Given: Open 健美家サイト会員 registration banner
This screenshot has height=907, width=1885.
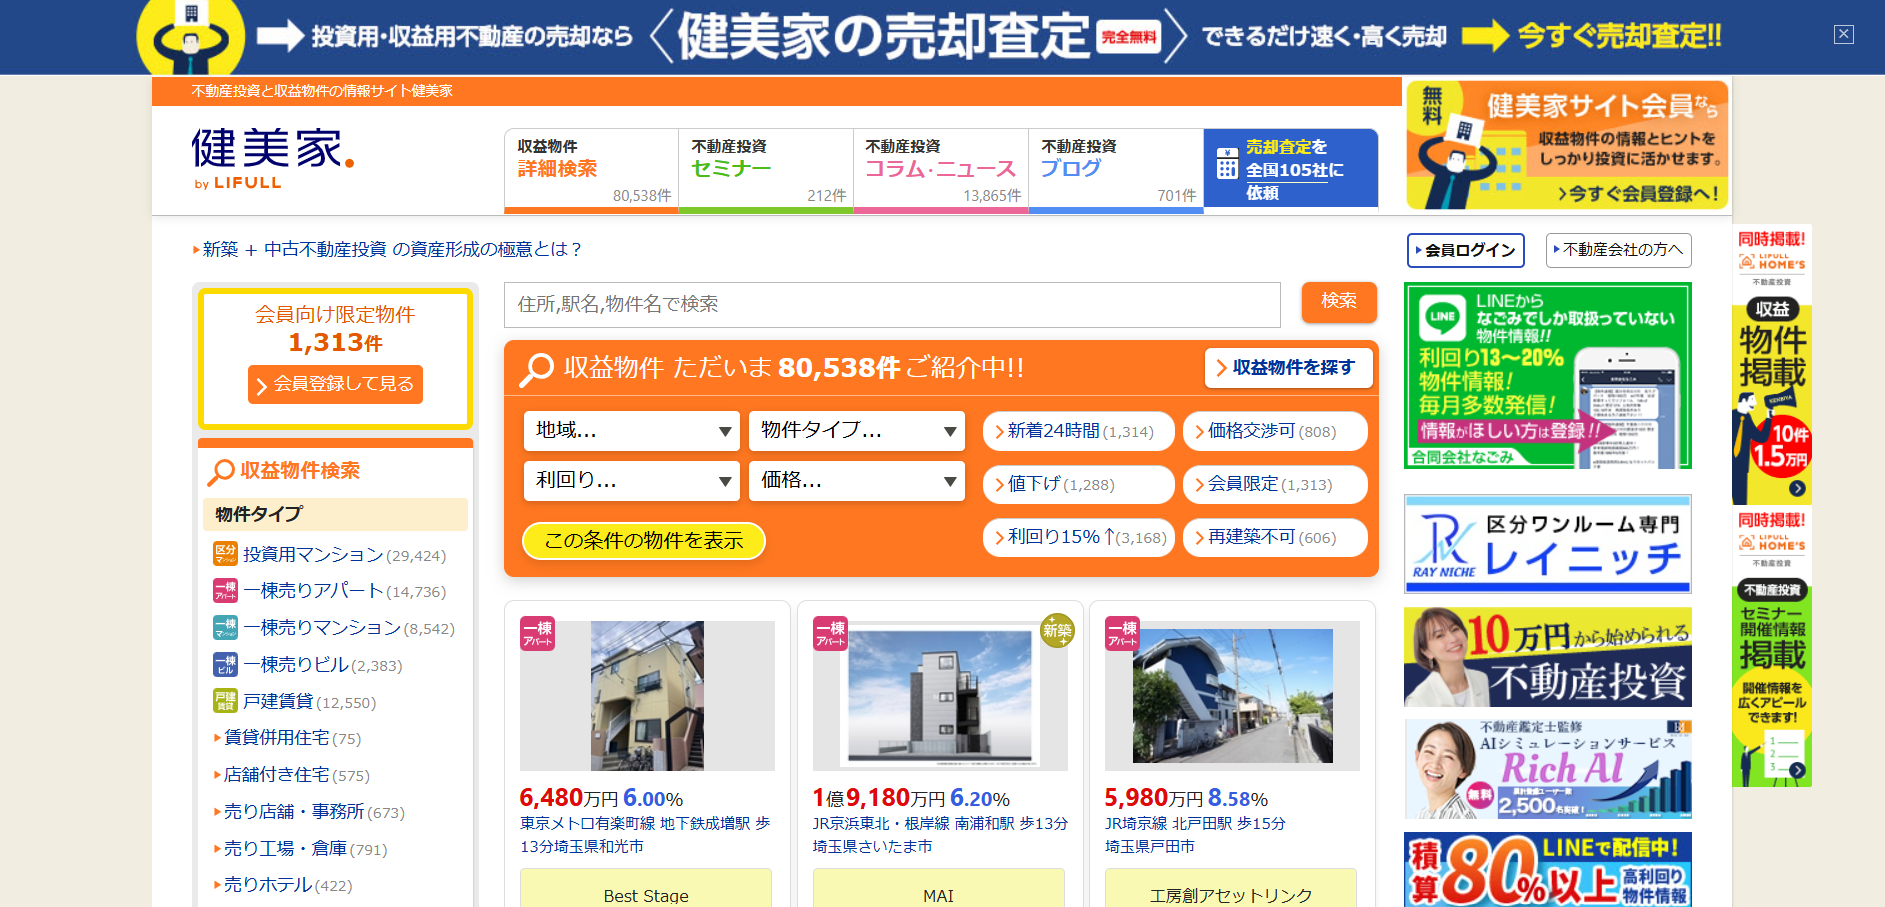Looking at the screenshot, I should click(x=1567, y=145).
